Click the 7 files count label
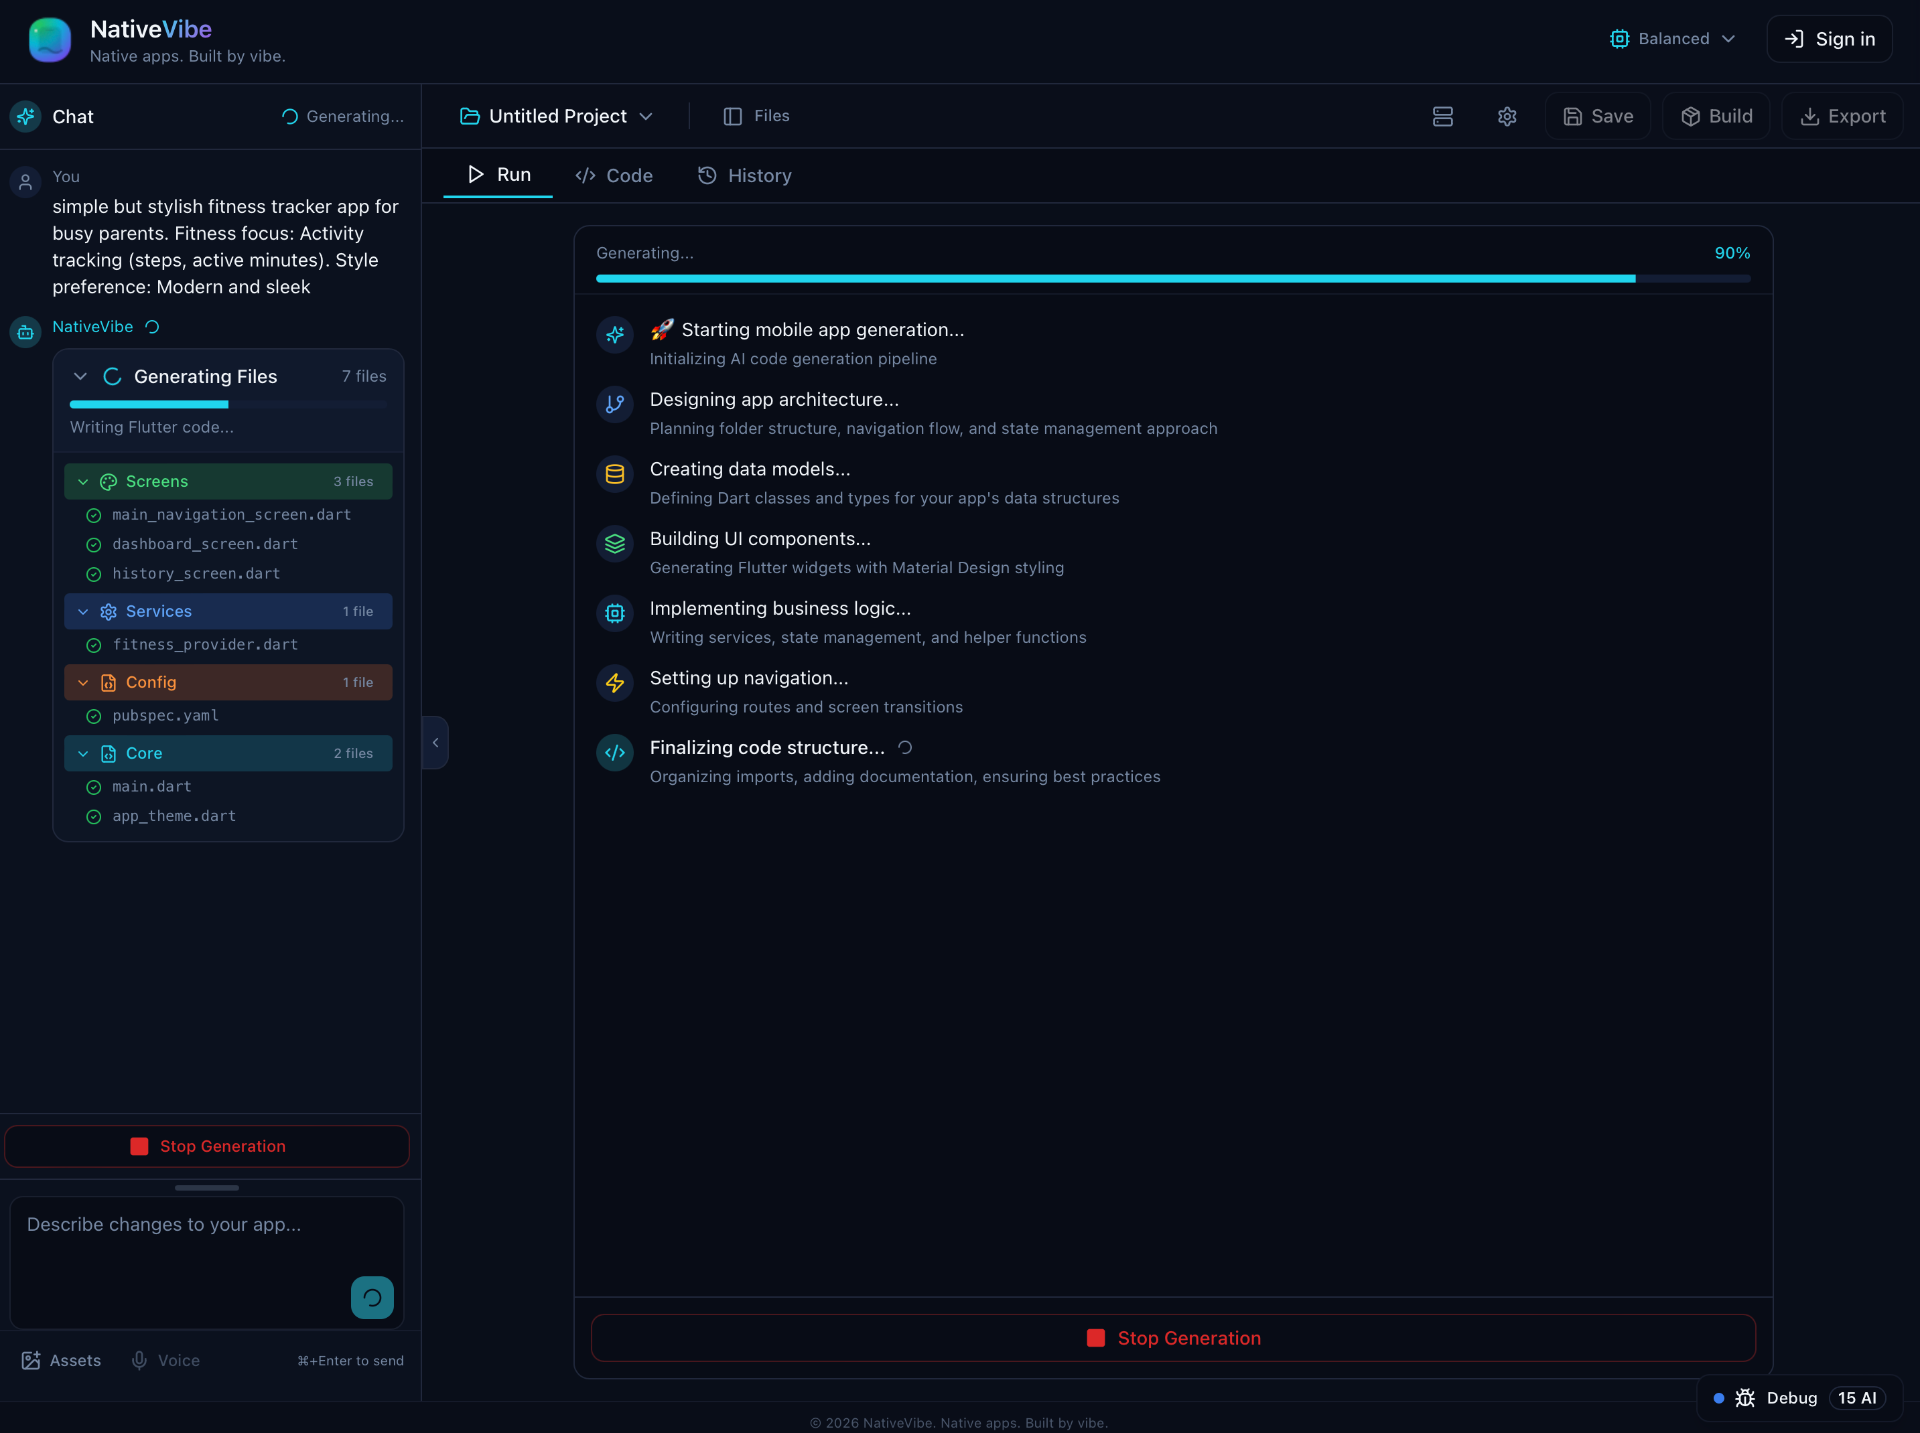Viewport: 1920px width, 1433px height. tap(364, 376)
